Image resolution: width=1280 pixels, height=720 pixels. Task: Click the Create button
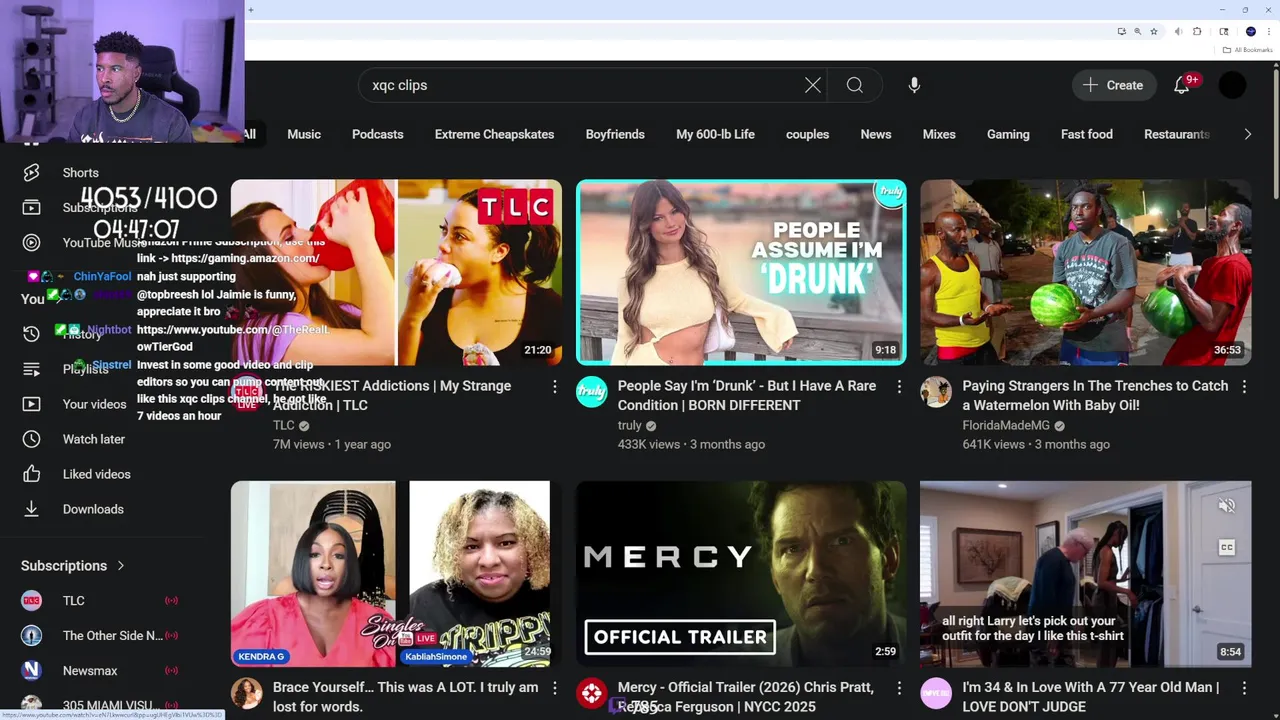[x=1114, y=85]
